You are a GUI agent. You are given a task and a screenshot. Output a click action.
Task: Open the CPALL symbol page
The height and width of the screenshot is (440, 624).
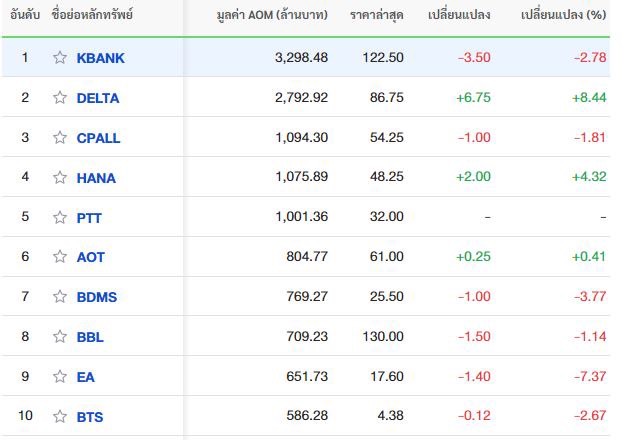tap(98, 138)
